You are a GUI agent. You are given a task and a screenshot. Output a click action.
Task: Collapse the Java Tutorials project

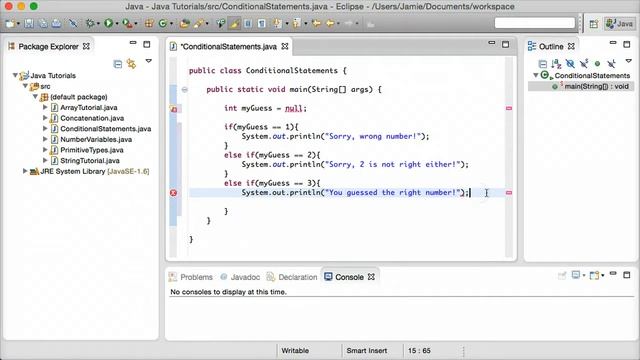click(x=15, y=75)
